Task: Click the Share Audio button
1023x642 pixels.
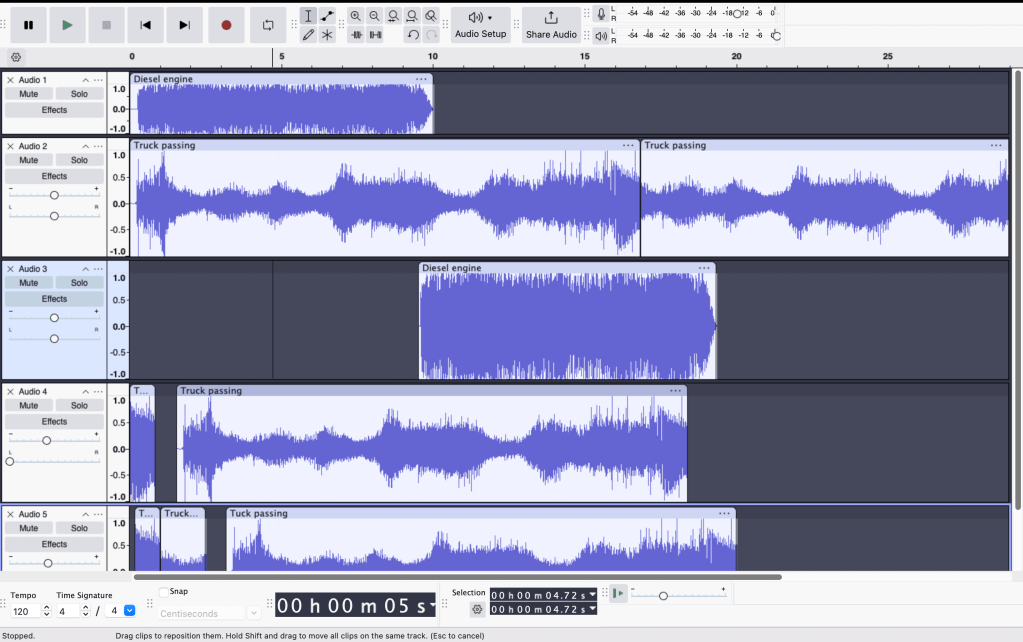Action: tap(551, 25)
